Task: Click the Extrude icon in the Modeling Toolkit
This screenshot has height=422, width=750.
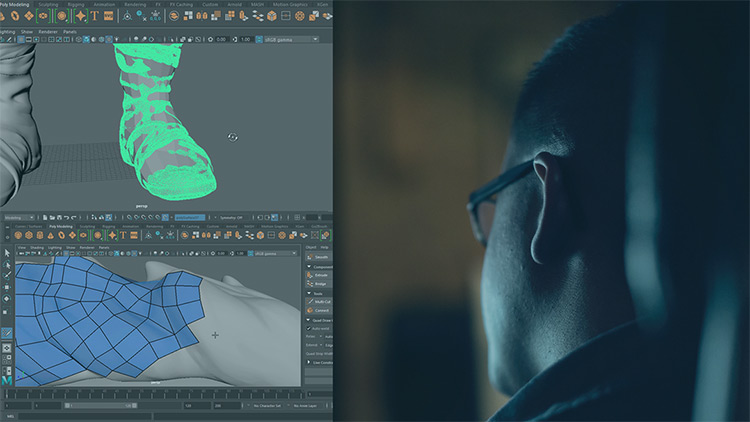Action: click(x=310, y=275)
